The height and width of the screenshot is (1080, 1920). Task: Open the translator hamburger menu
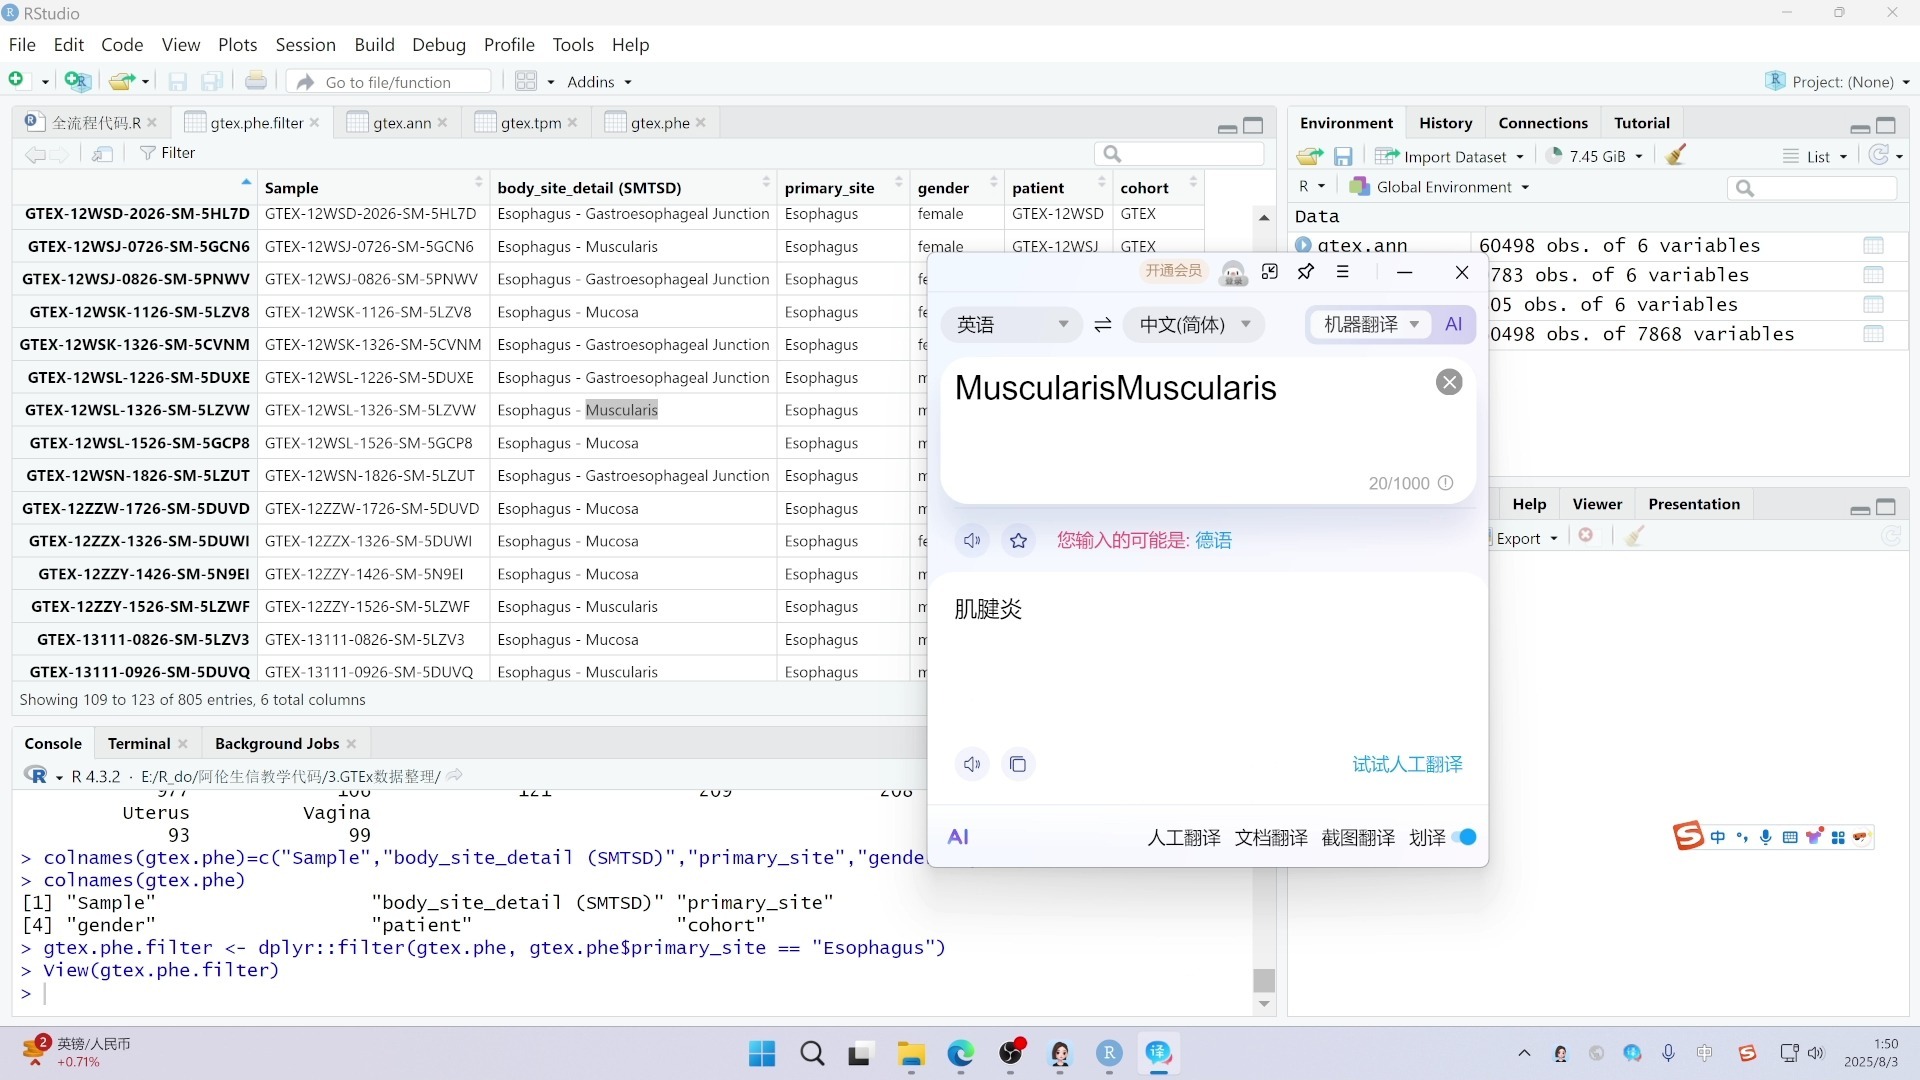[x=1343, y=272]
